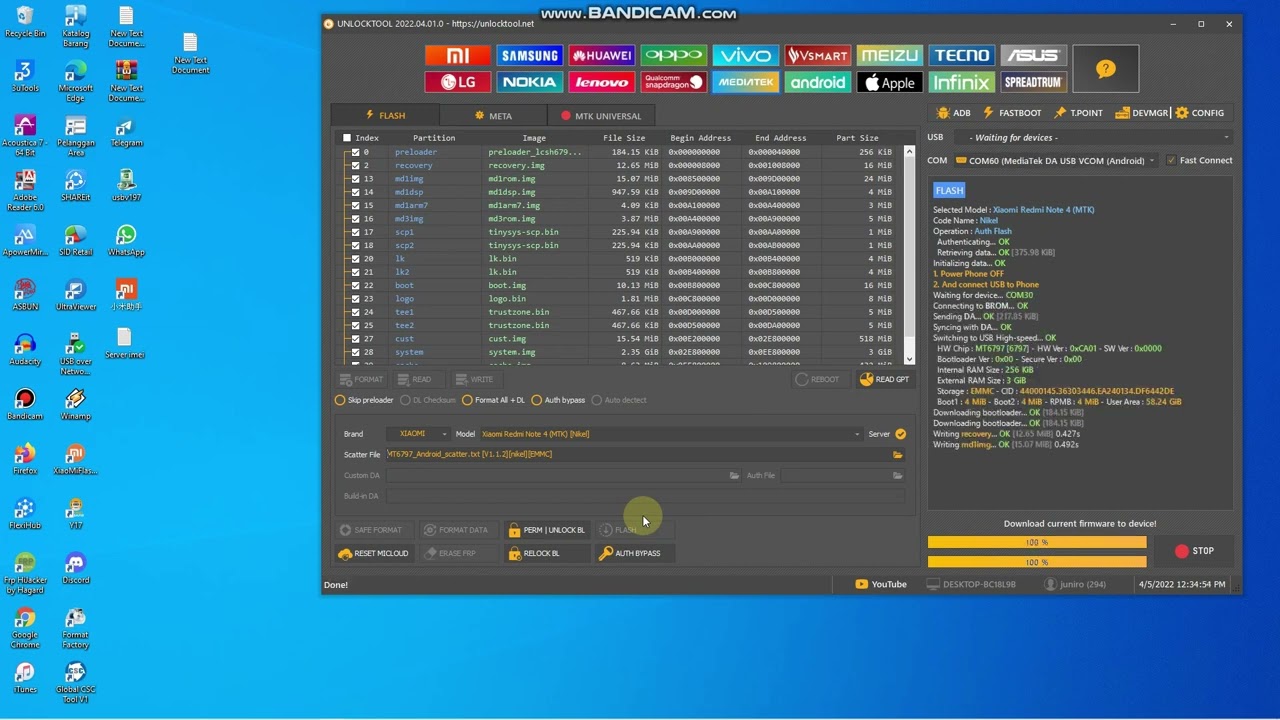Open the ADB panel

(x=954, y=113)
